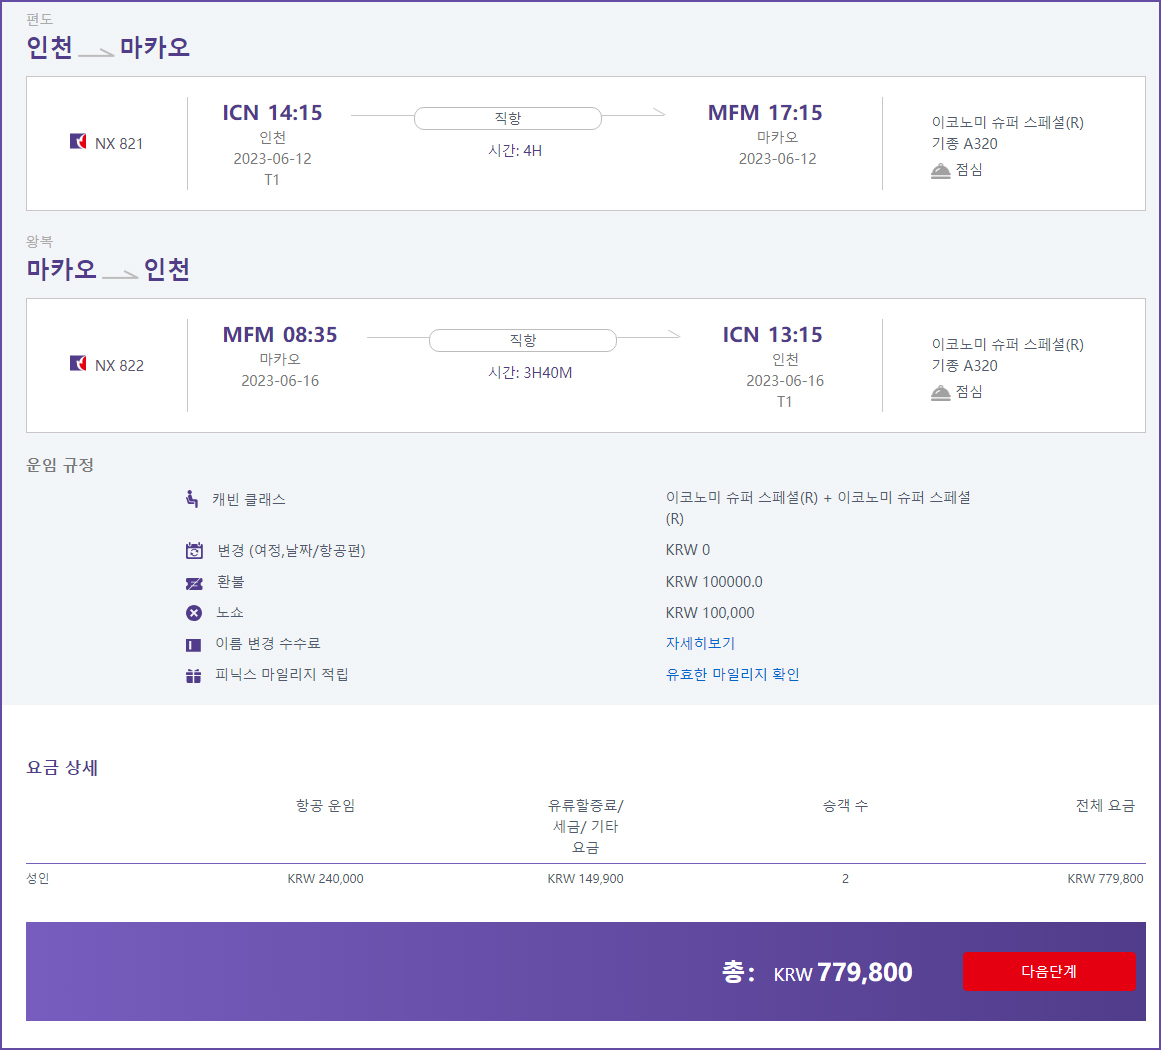Click the 직항 label on the return flight
Image resolution: width=1161 pixels, height=1050 pixels.
[523, 341]
